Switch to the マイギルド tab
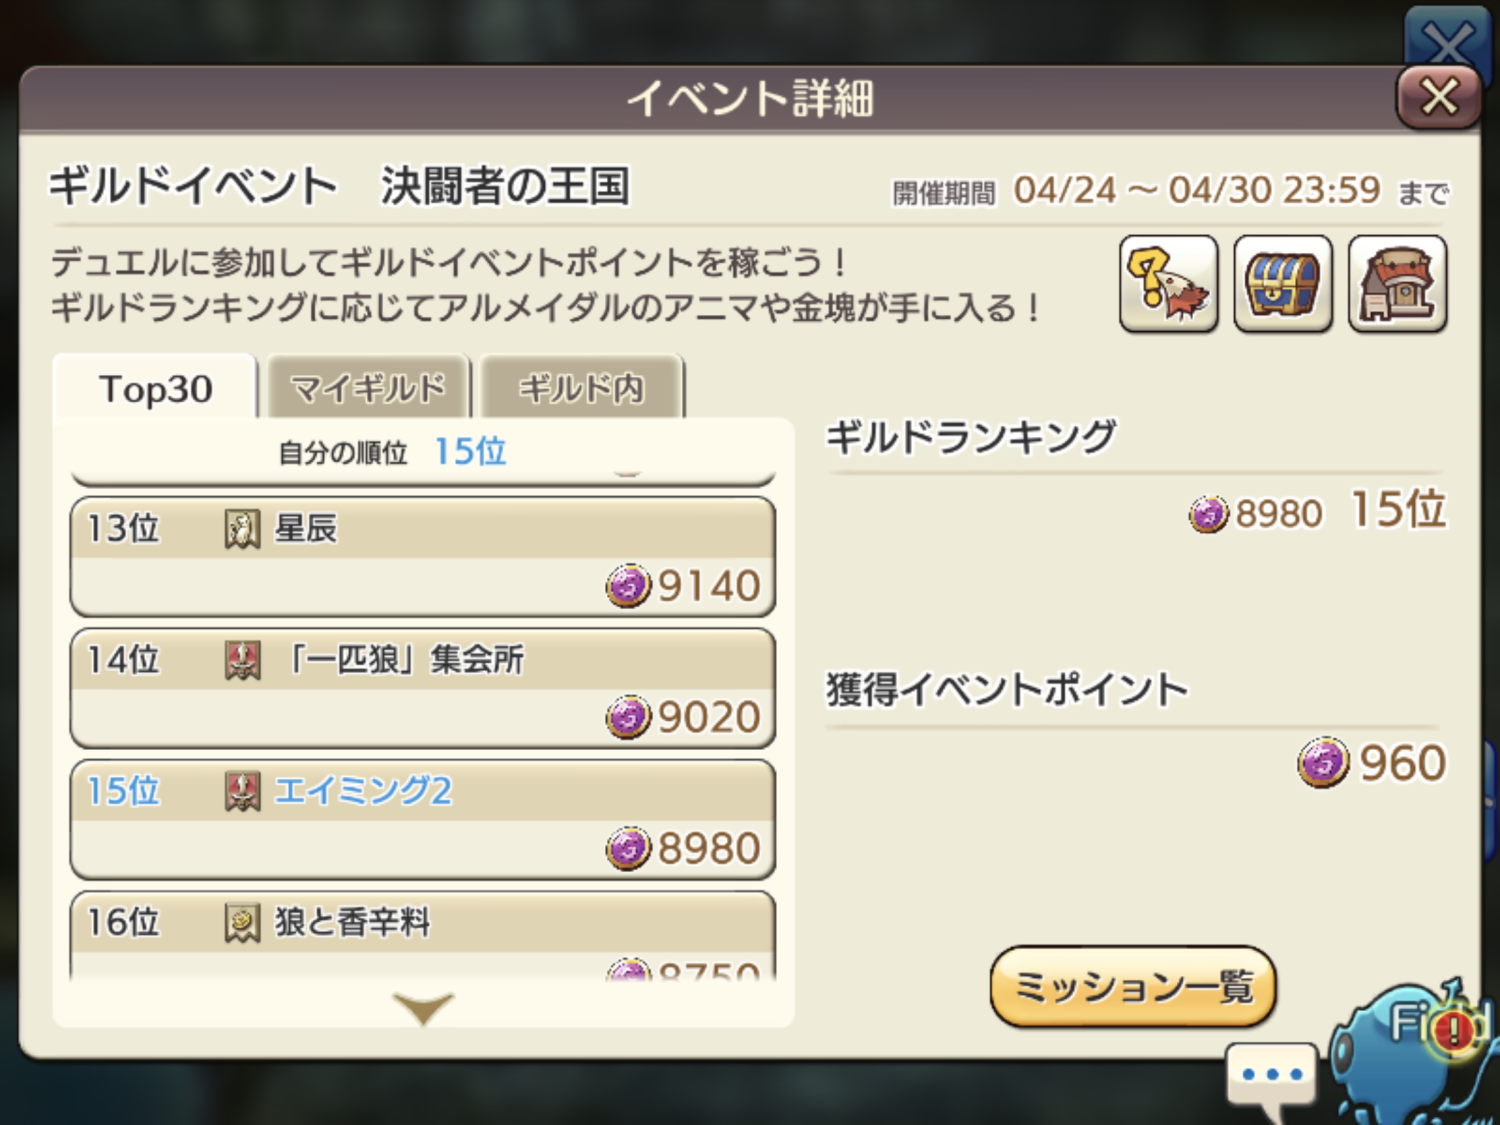Screen dimensions: 1500x1125 pyautogui.click(x=367, y=388)
